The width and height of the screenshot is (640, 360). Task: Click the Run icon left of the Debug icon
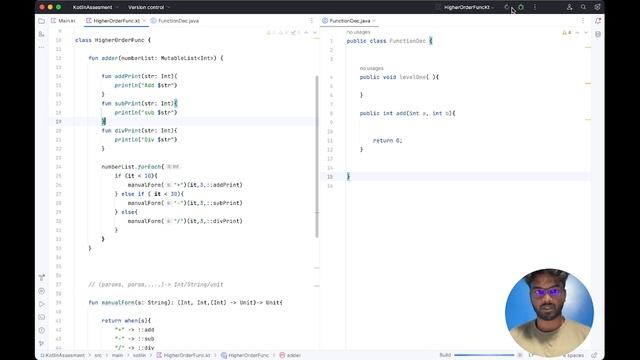(507, 7)
